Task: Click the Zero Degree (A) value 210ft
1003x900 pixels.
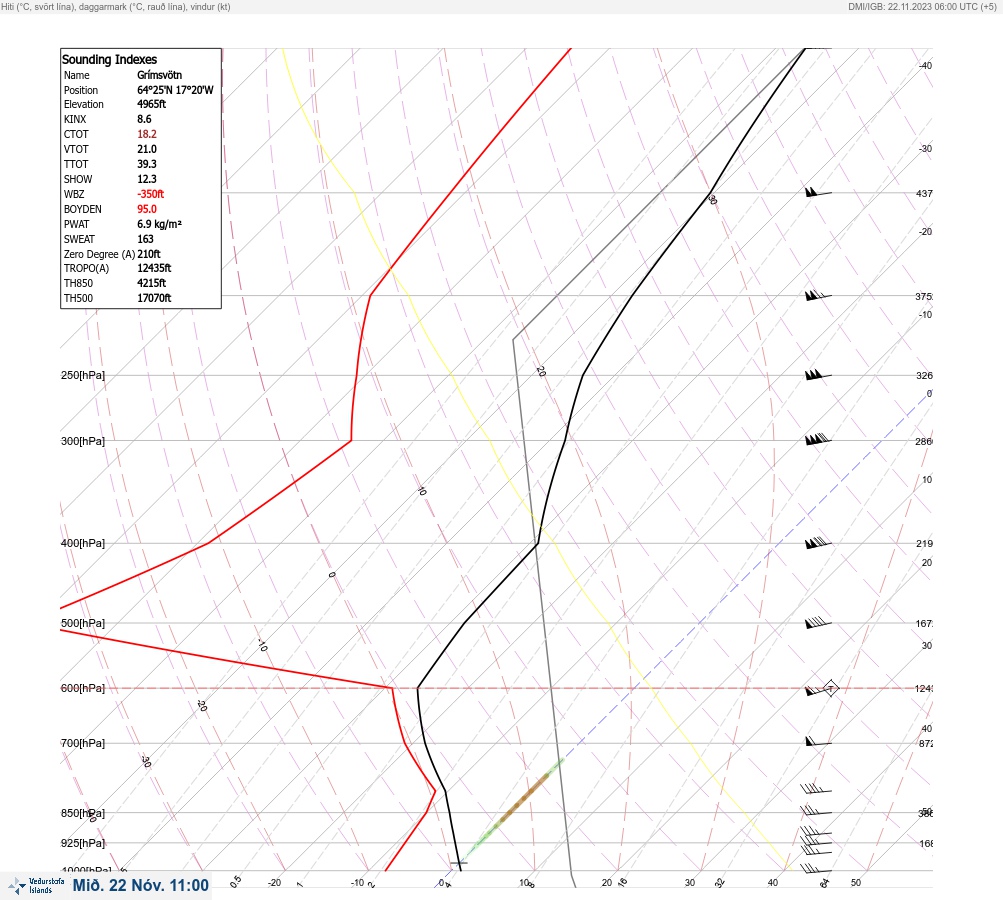Action: coord(149,254)
